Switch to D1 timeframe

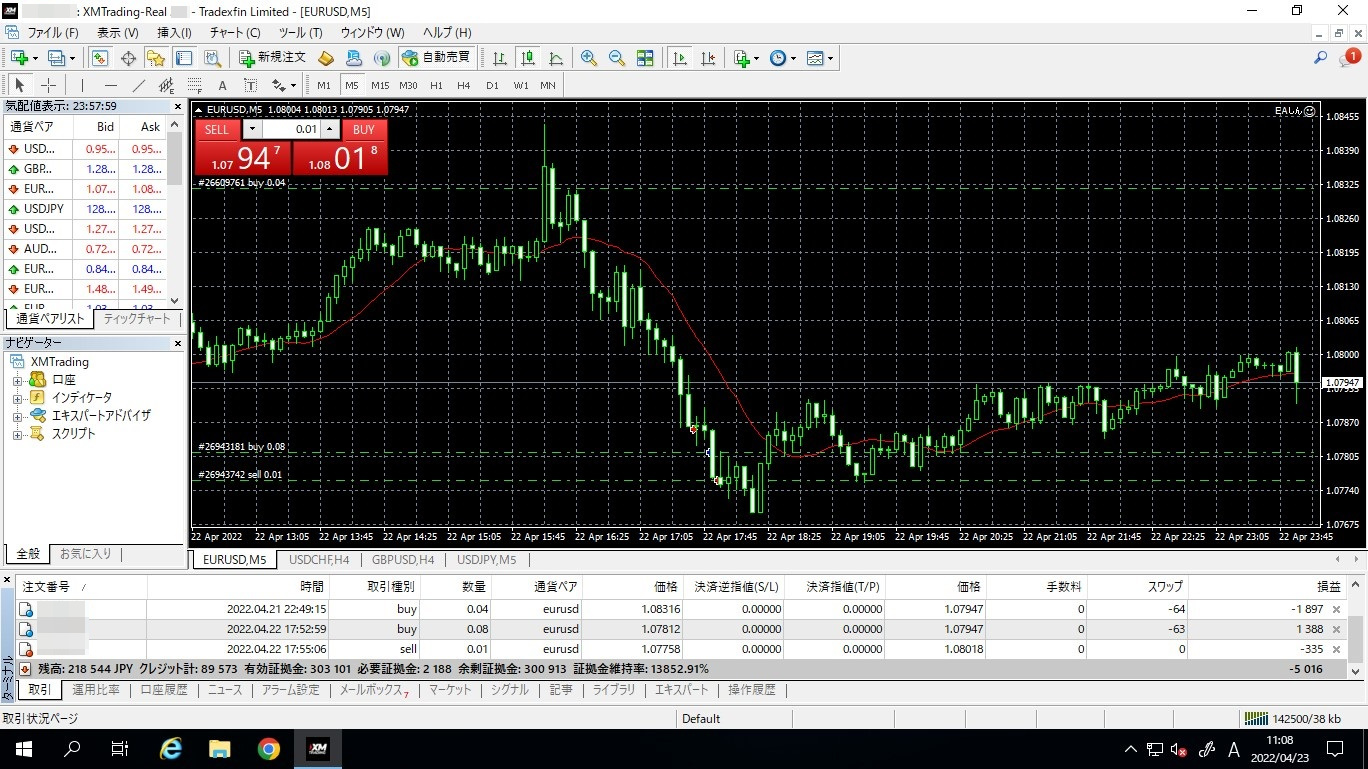[x=492, y=85]
